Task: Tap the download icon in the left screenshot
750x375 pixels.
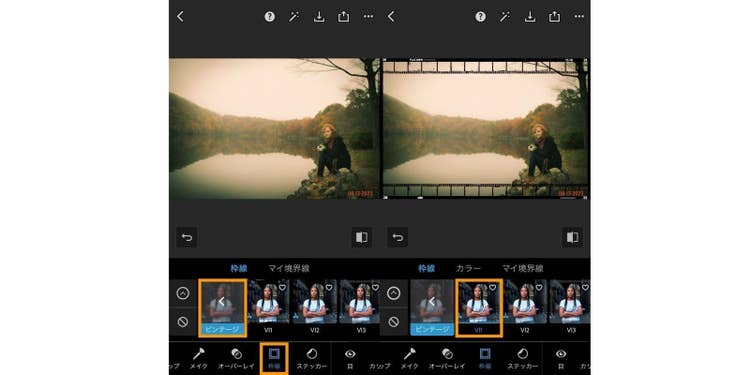Action: 319,17
